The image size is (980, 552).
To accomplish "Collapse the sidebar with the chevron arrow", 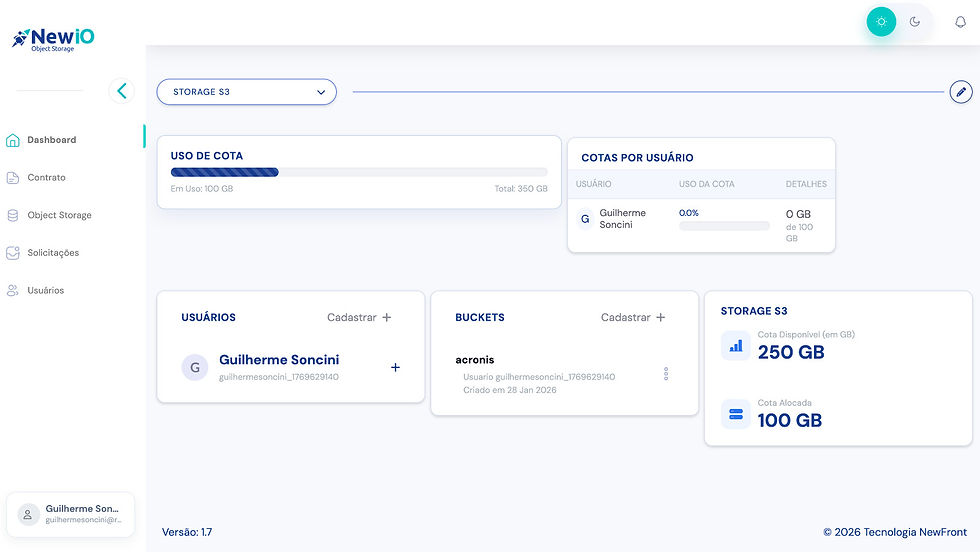I will click(x=122, y=91).
